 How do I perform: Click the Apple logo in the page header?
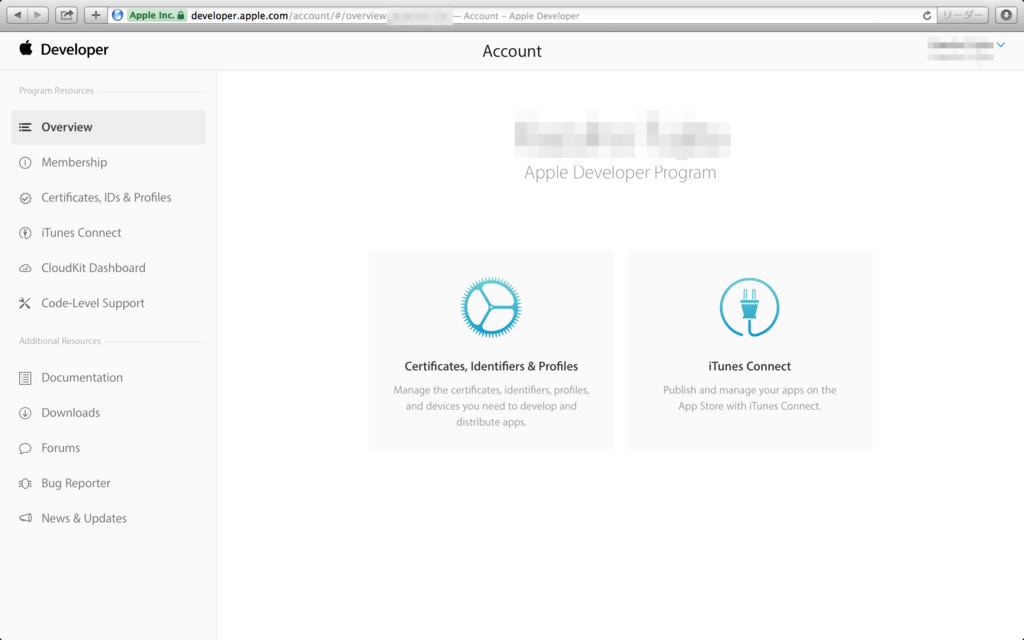25,48
